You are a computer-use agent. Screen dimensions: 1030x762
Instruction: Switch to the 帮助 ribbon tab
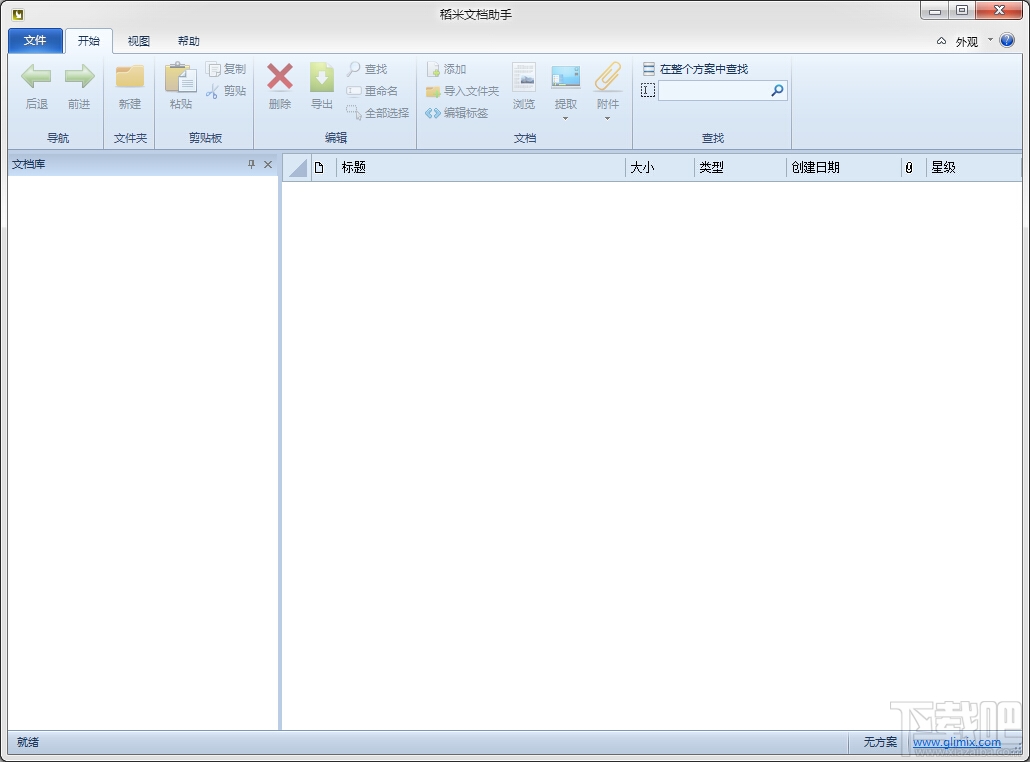click(189, 41)
